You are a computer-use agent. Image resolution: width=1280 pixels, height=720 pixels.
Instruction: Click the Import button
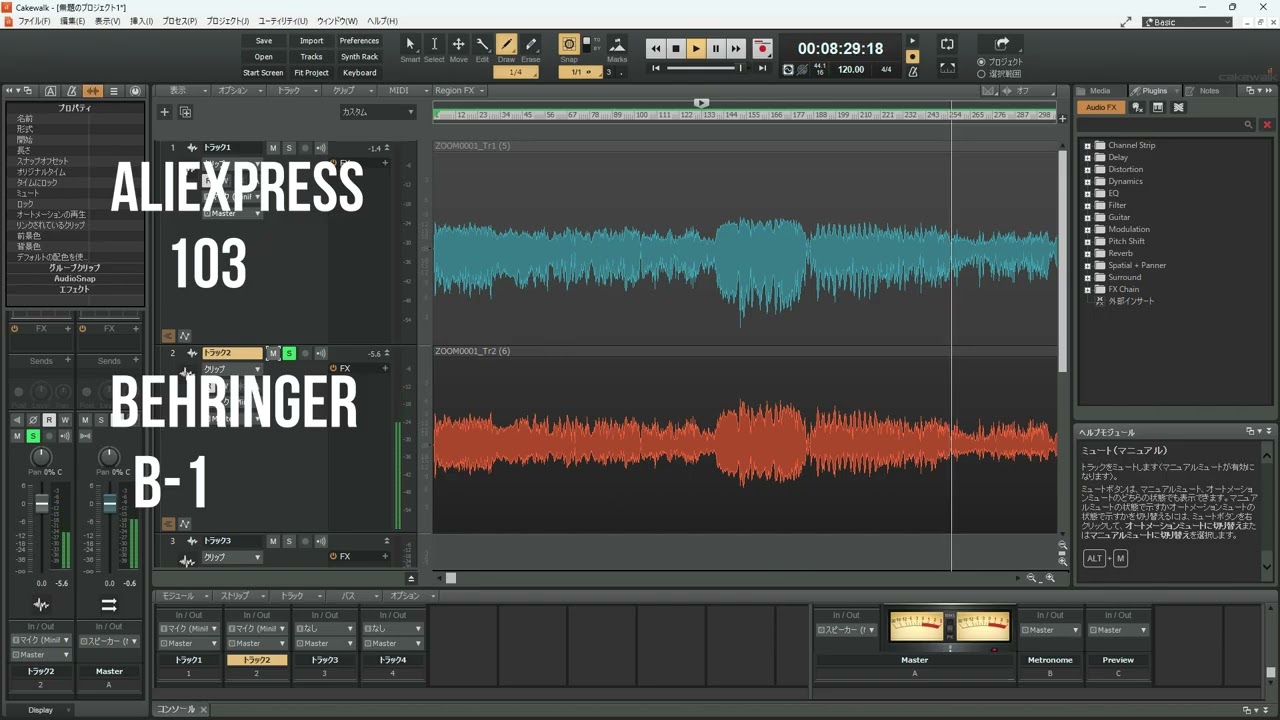coord(311,41)
